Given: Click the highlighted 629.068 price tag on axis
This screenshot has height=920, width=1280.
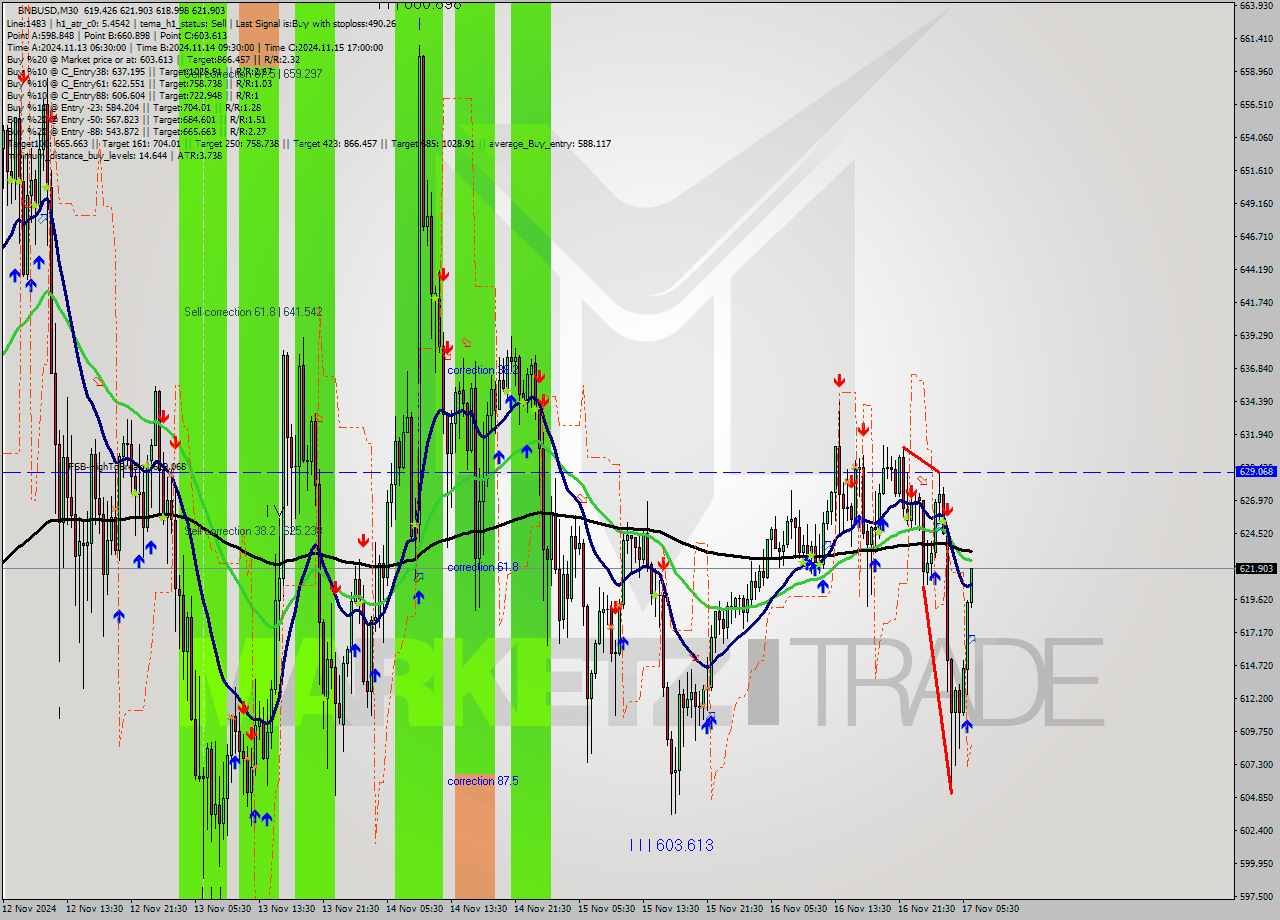Looking at the screenshot, I should click(1256, 471).
